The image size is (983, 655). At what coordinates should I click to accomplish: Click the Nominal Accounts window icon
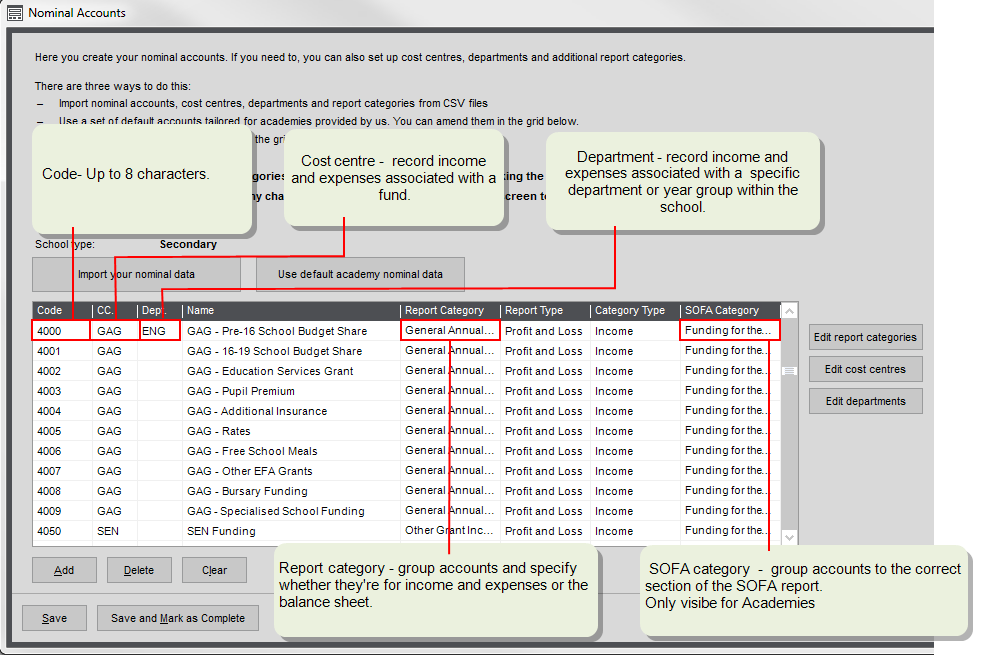14,13
